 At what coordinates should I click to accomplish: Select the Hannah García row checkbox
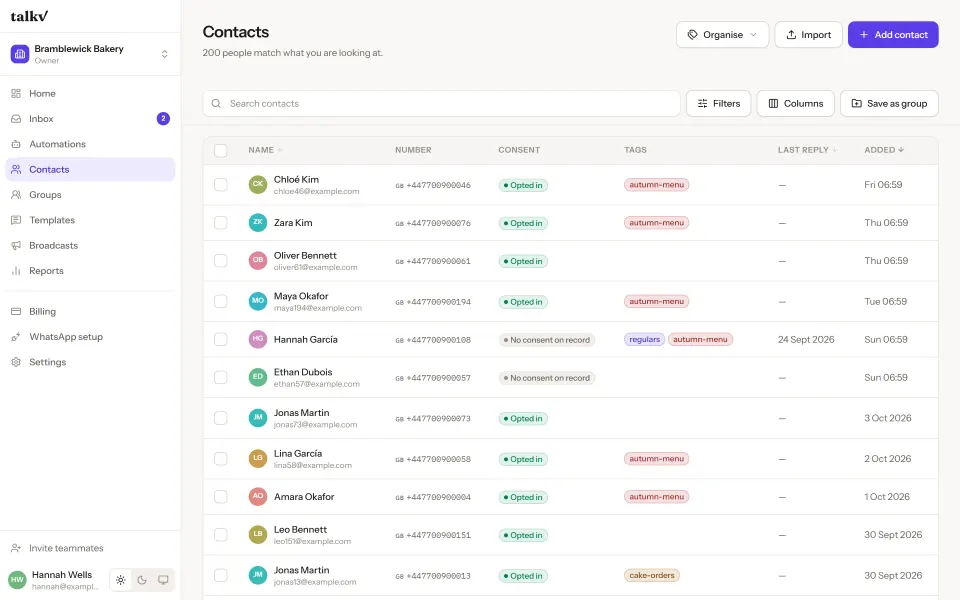(x=220, y=339)
